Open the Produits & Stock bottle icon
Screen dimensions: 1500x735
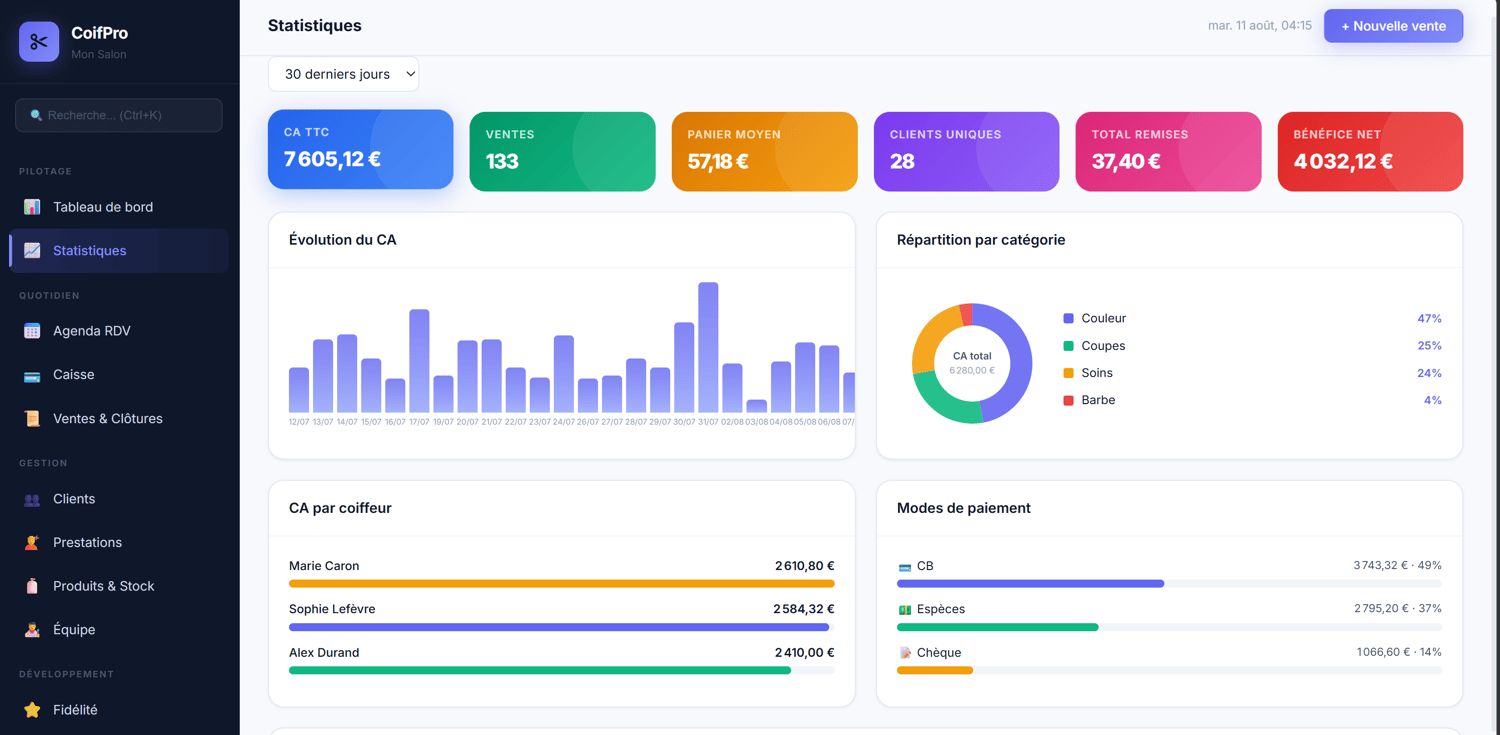coord(32,586)
